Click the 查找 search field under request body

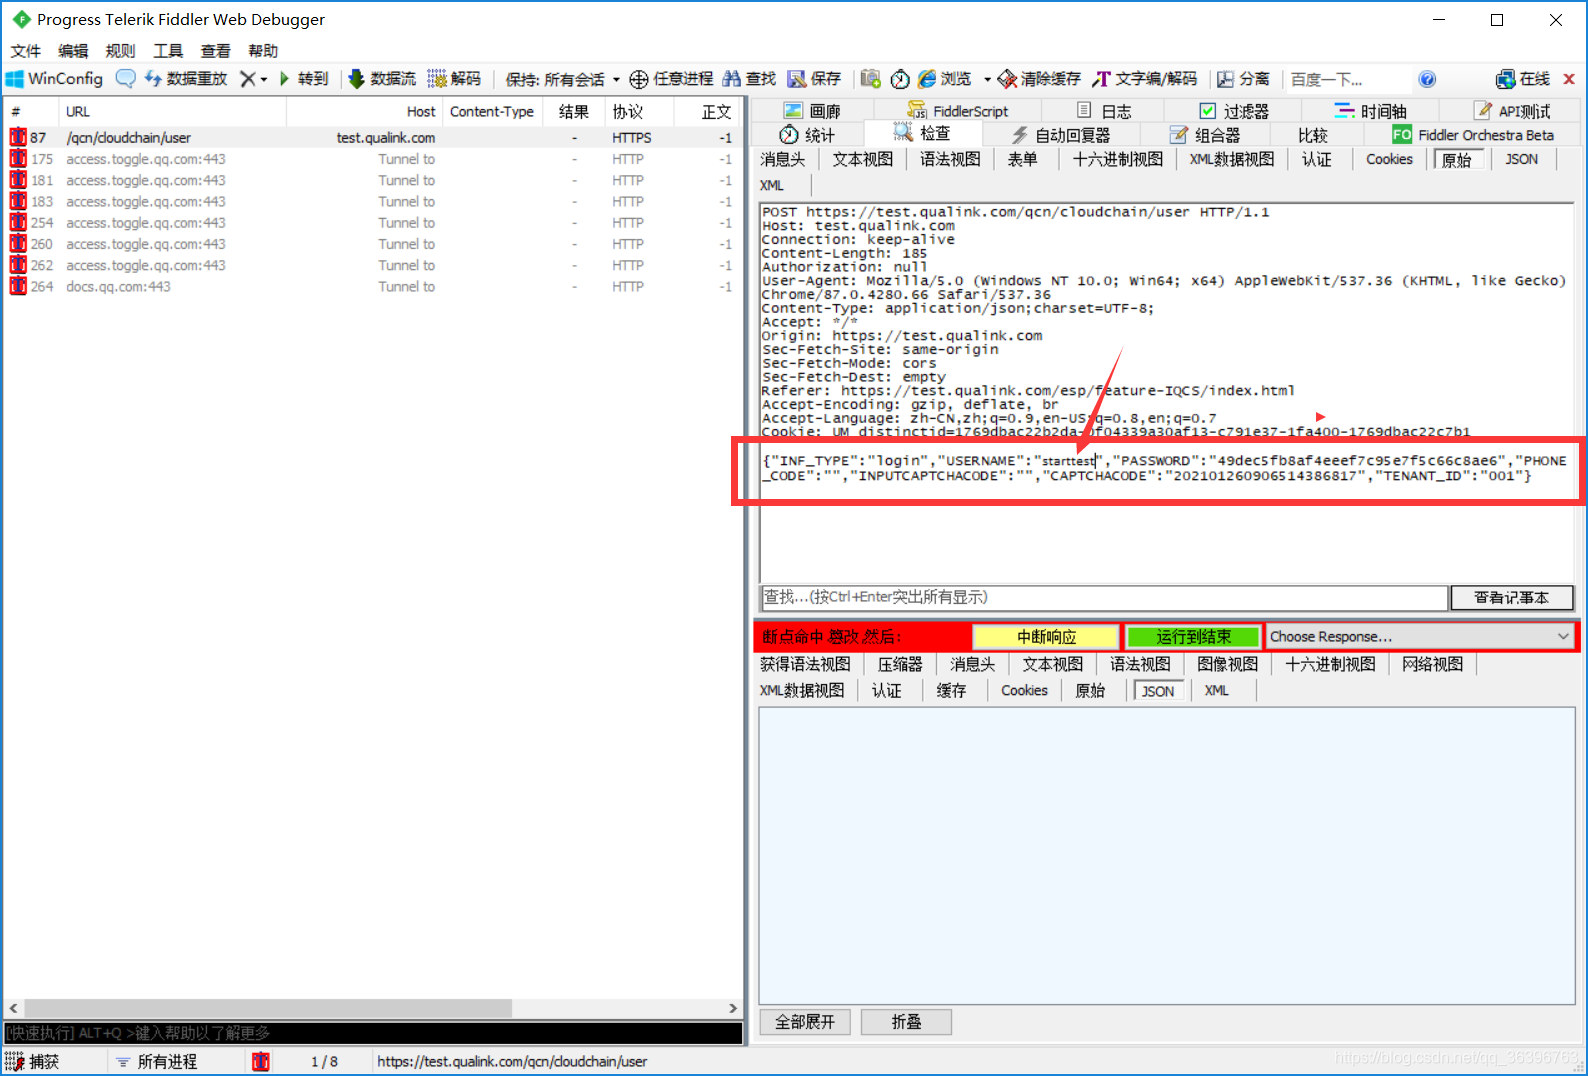coord(1103,597)
